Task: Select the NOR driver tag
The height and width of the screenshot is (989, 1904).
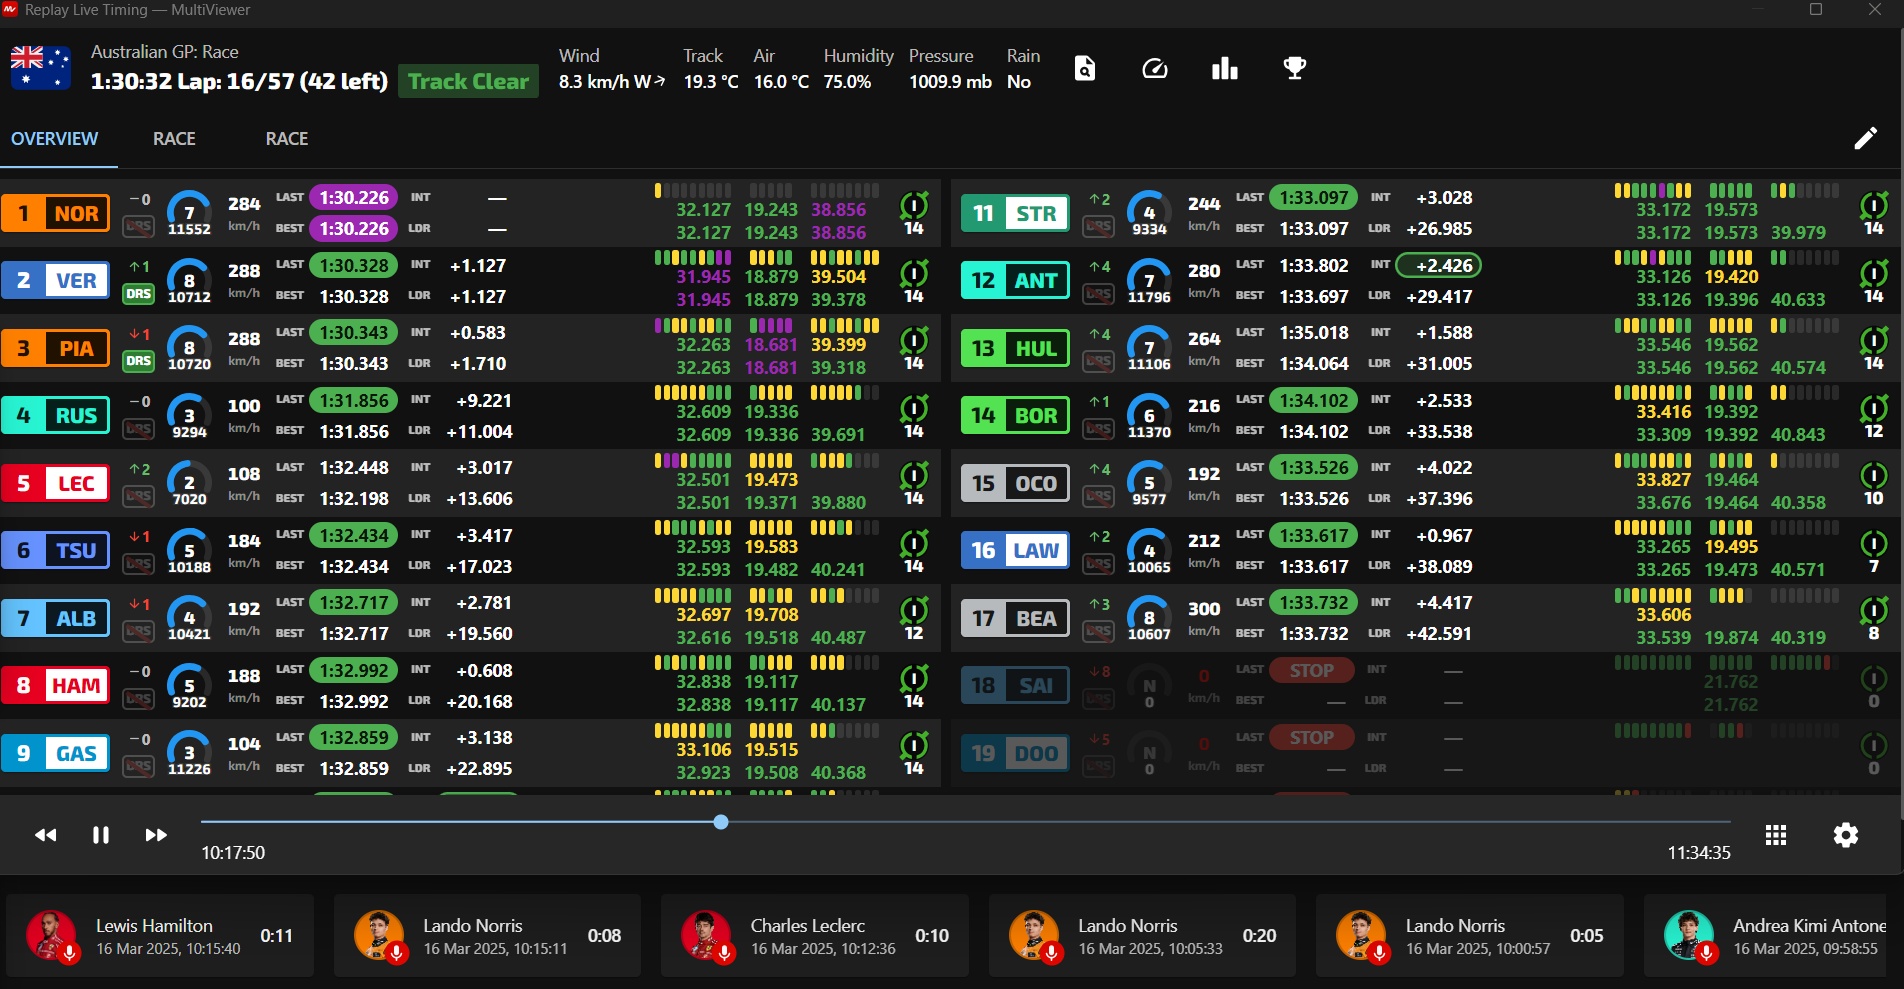Action: coord(56,213)
